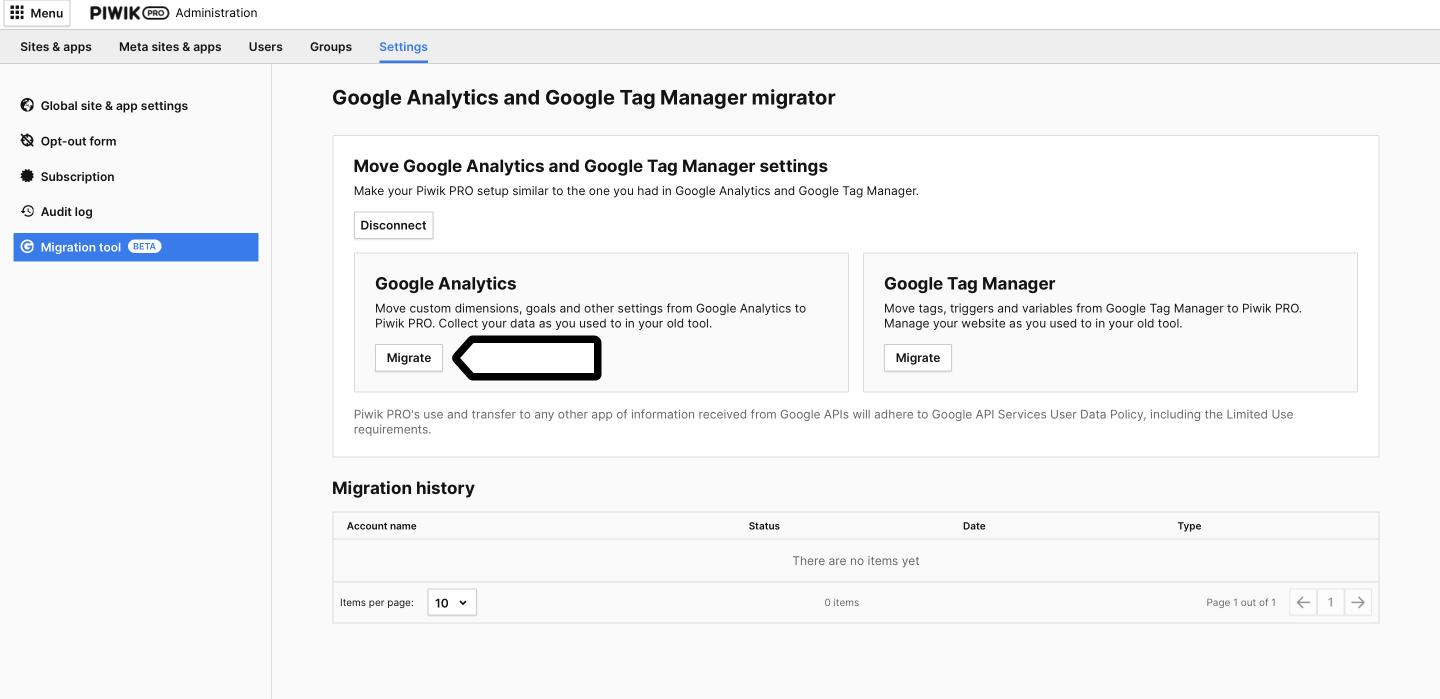Image resolution: width=1440 pixels, height=699 pixels.
Task: Click the '0 items' count
Action: (x=842, y=603)
